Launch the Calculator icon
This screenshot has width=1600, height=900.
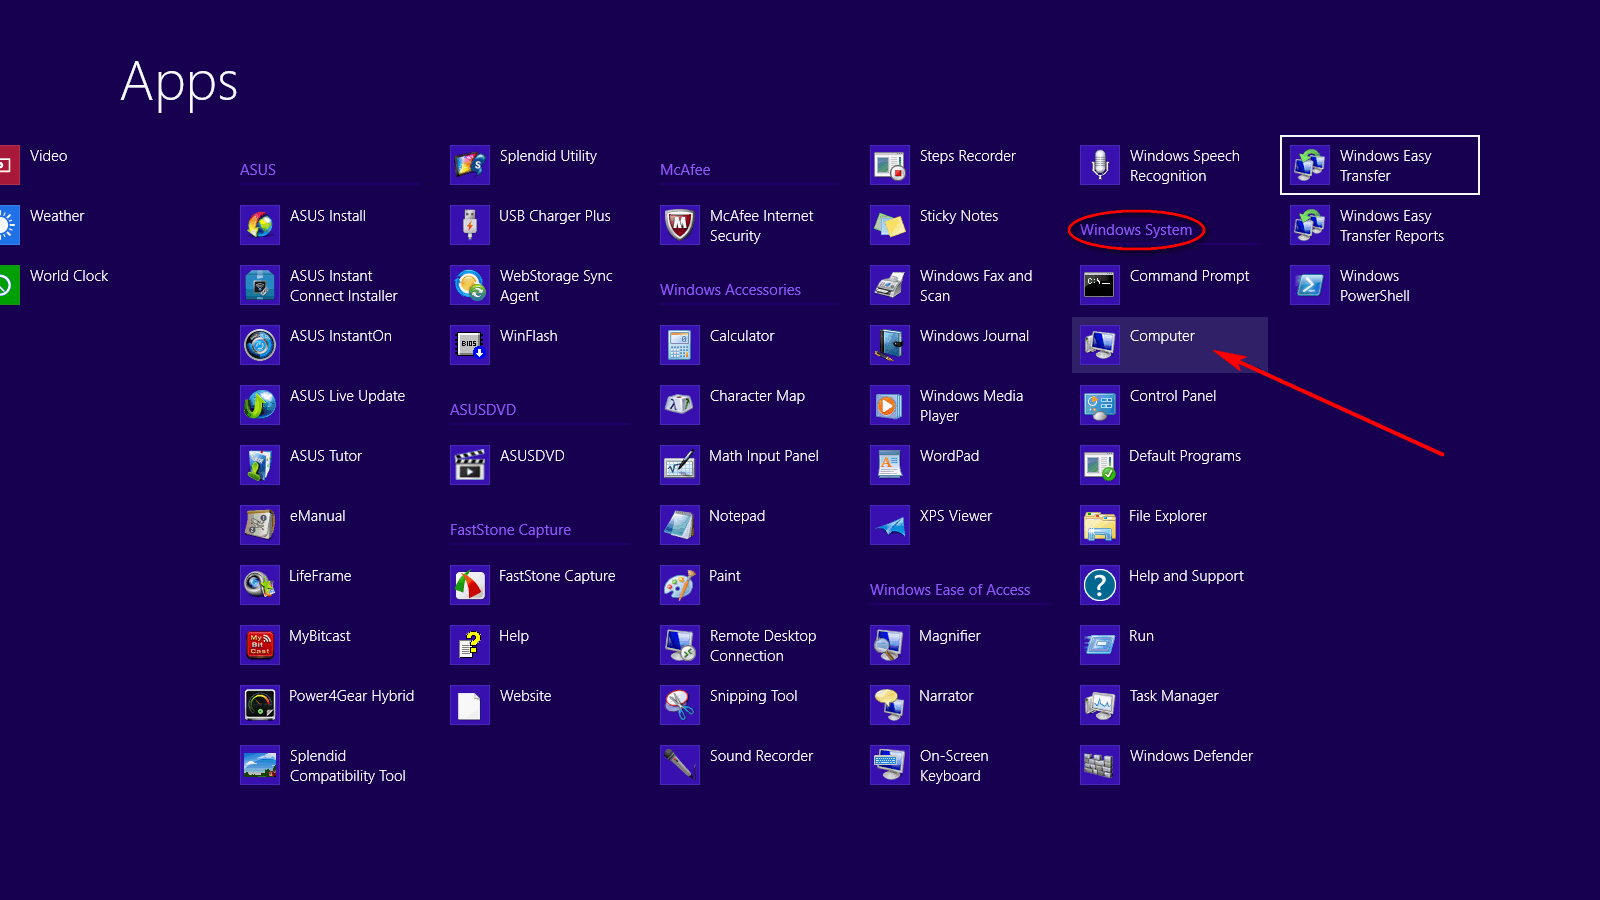pyautogui.click(x=680, y=345)
